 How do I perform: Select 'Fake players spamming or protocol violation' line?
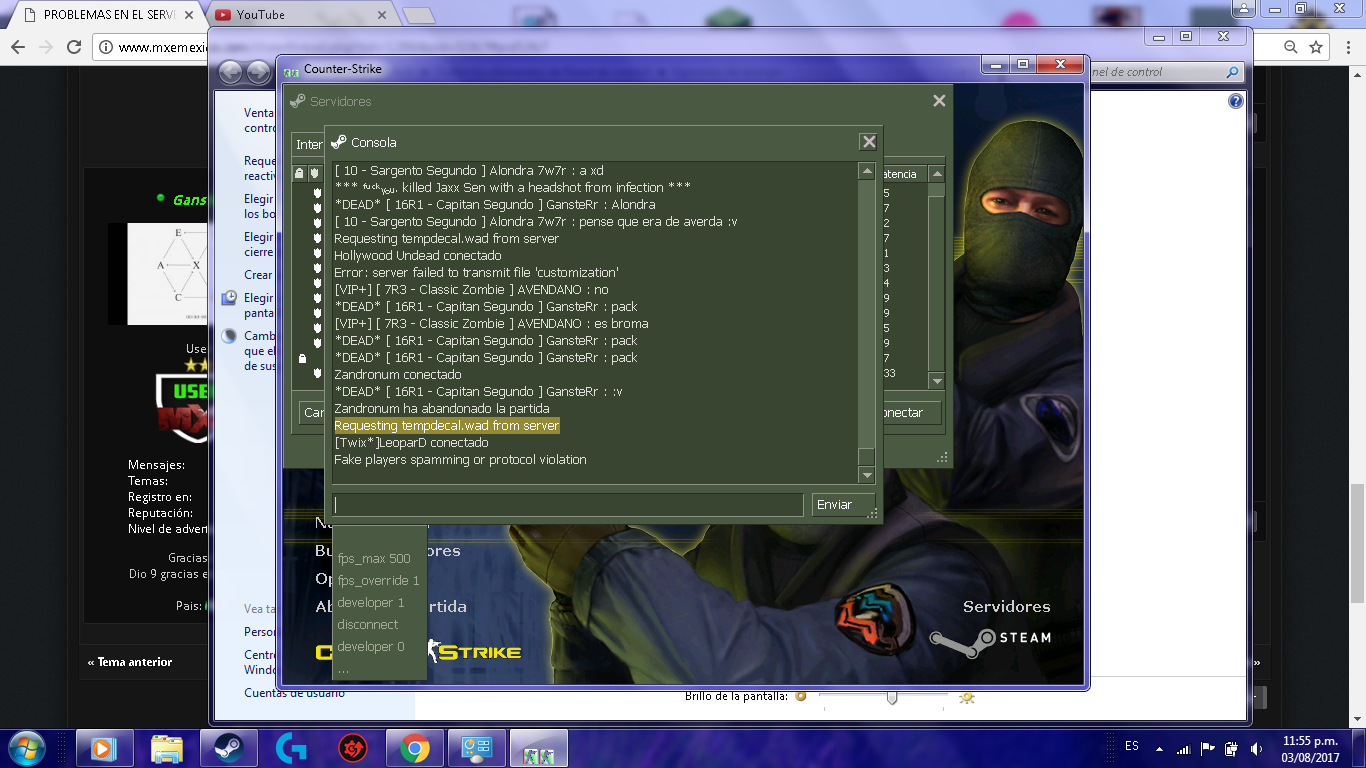click(x=460, y=460)
